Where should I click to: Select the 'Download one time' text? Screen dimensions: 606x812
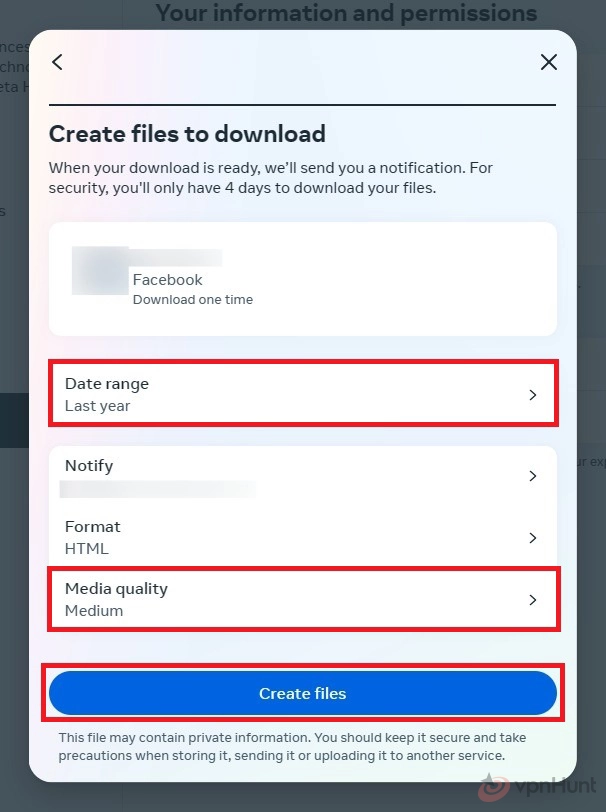193,299
